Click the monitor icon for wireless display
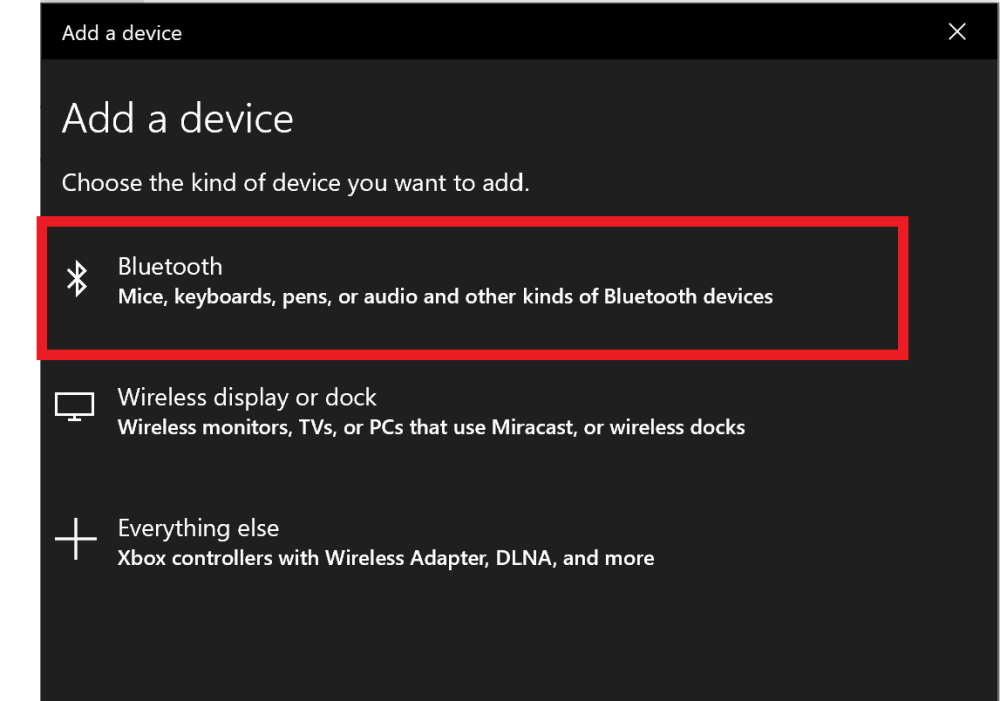Image resolution: width=1000 pixels, height=701 pixels. pos(74,406)
